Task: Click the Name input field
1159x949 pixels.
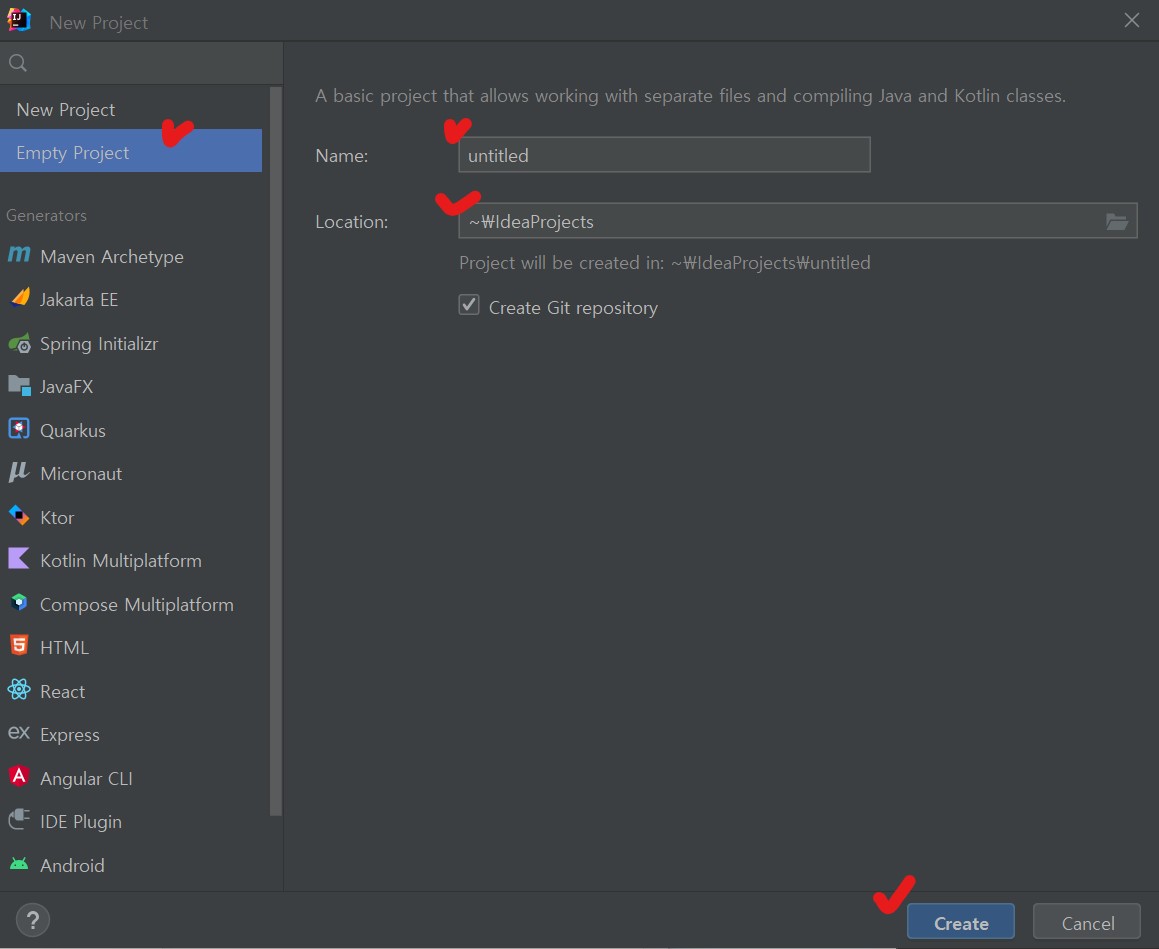Action: click(665, 154)
